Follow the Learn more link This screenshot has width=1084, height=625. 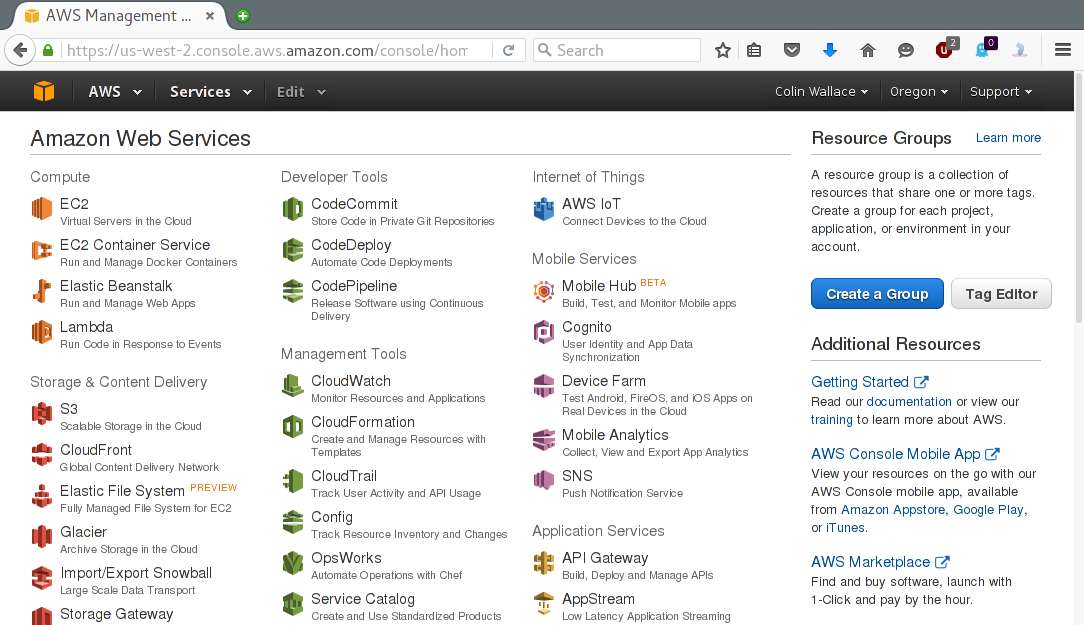pos(1008,138)
